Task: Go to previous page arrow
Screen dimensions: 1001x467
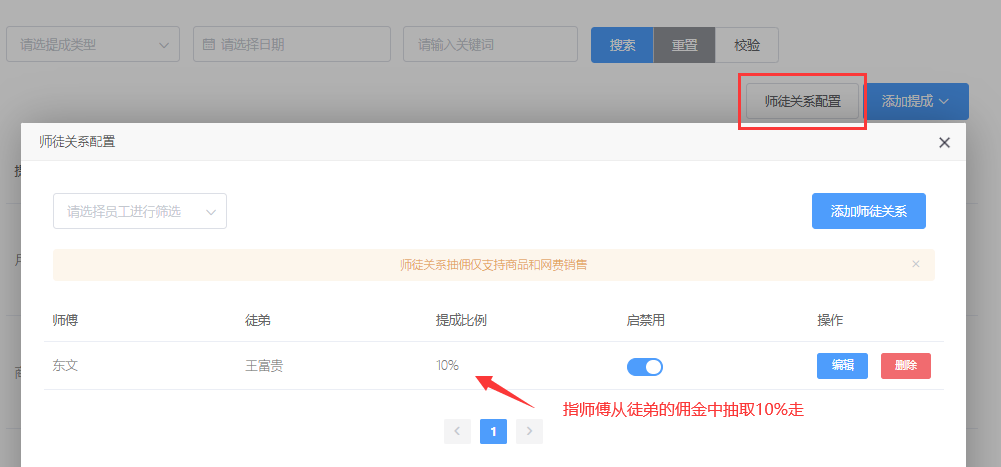Action: tap(457, 431)
